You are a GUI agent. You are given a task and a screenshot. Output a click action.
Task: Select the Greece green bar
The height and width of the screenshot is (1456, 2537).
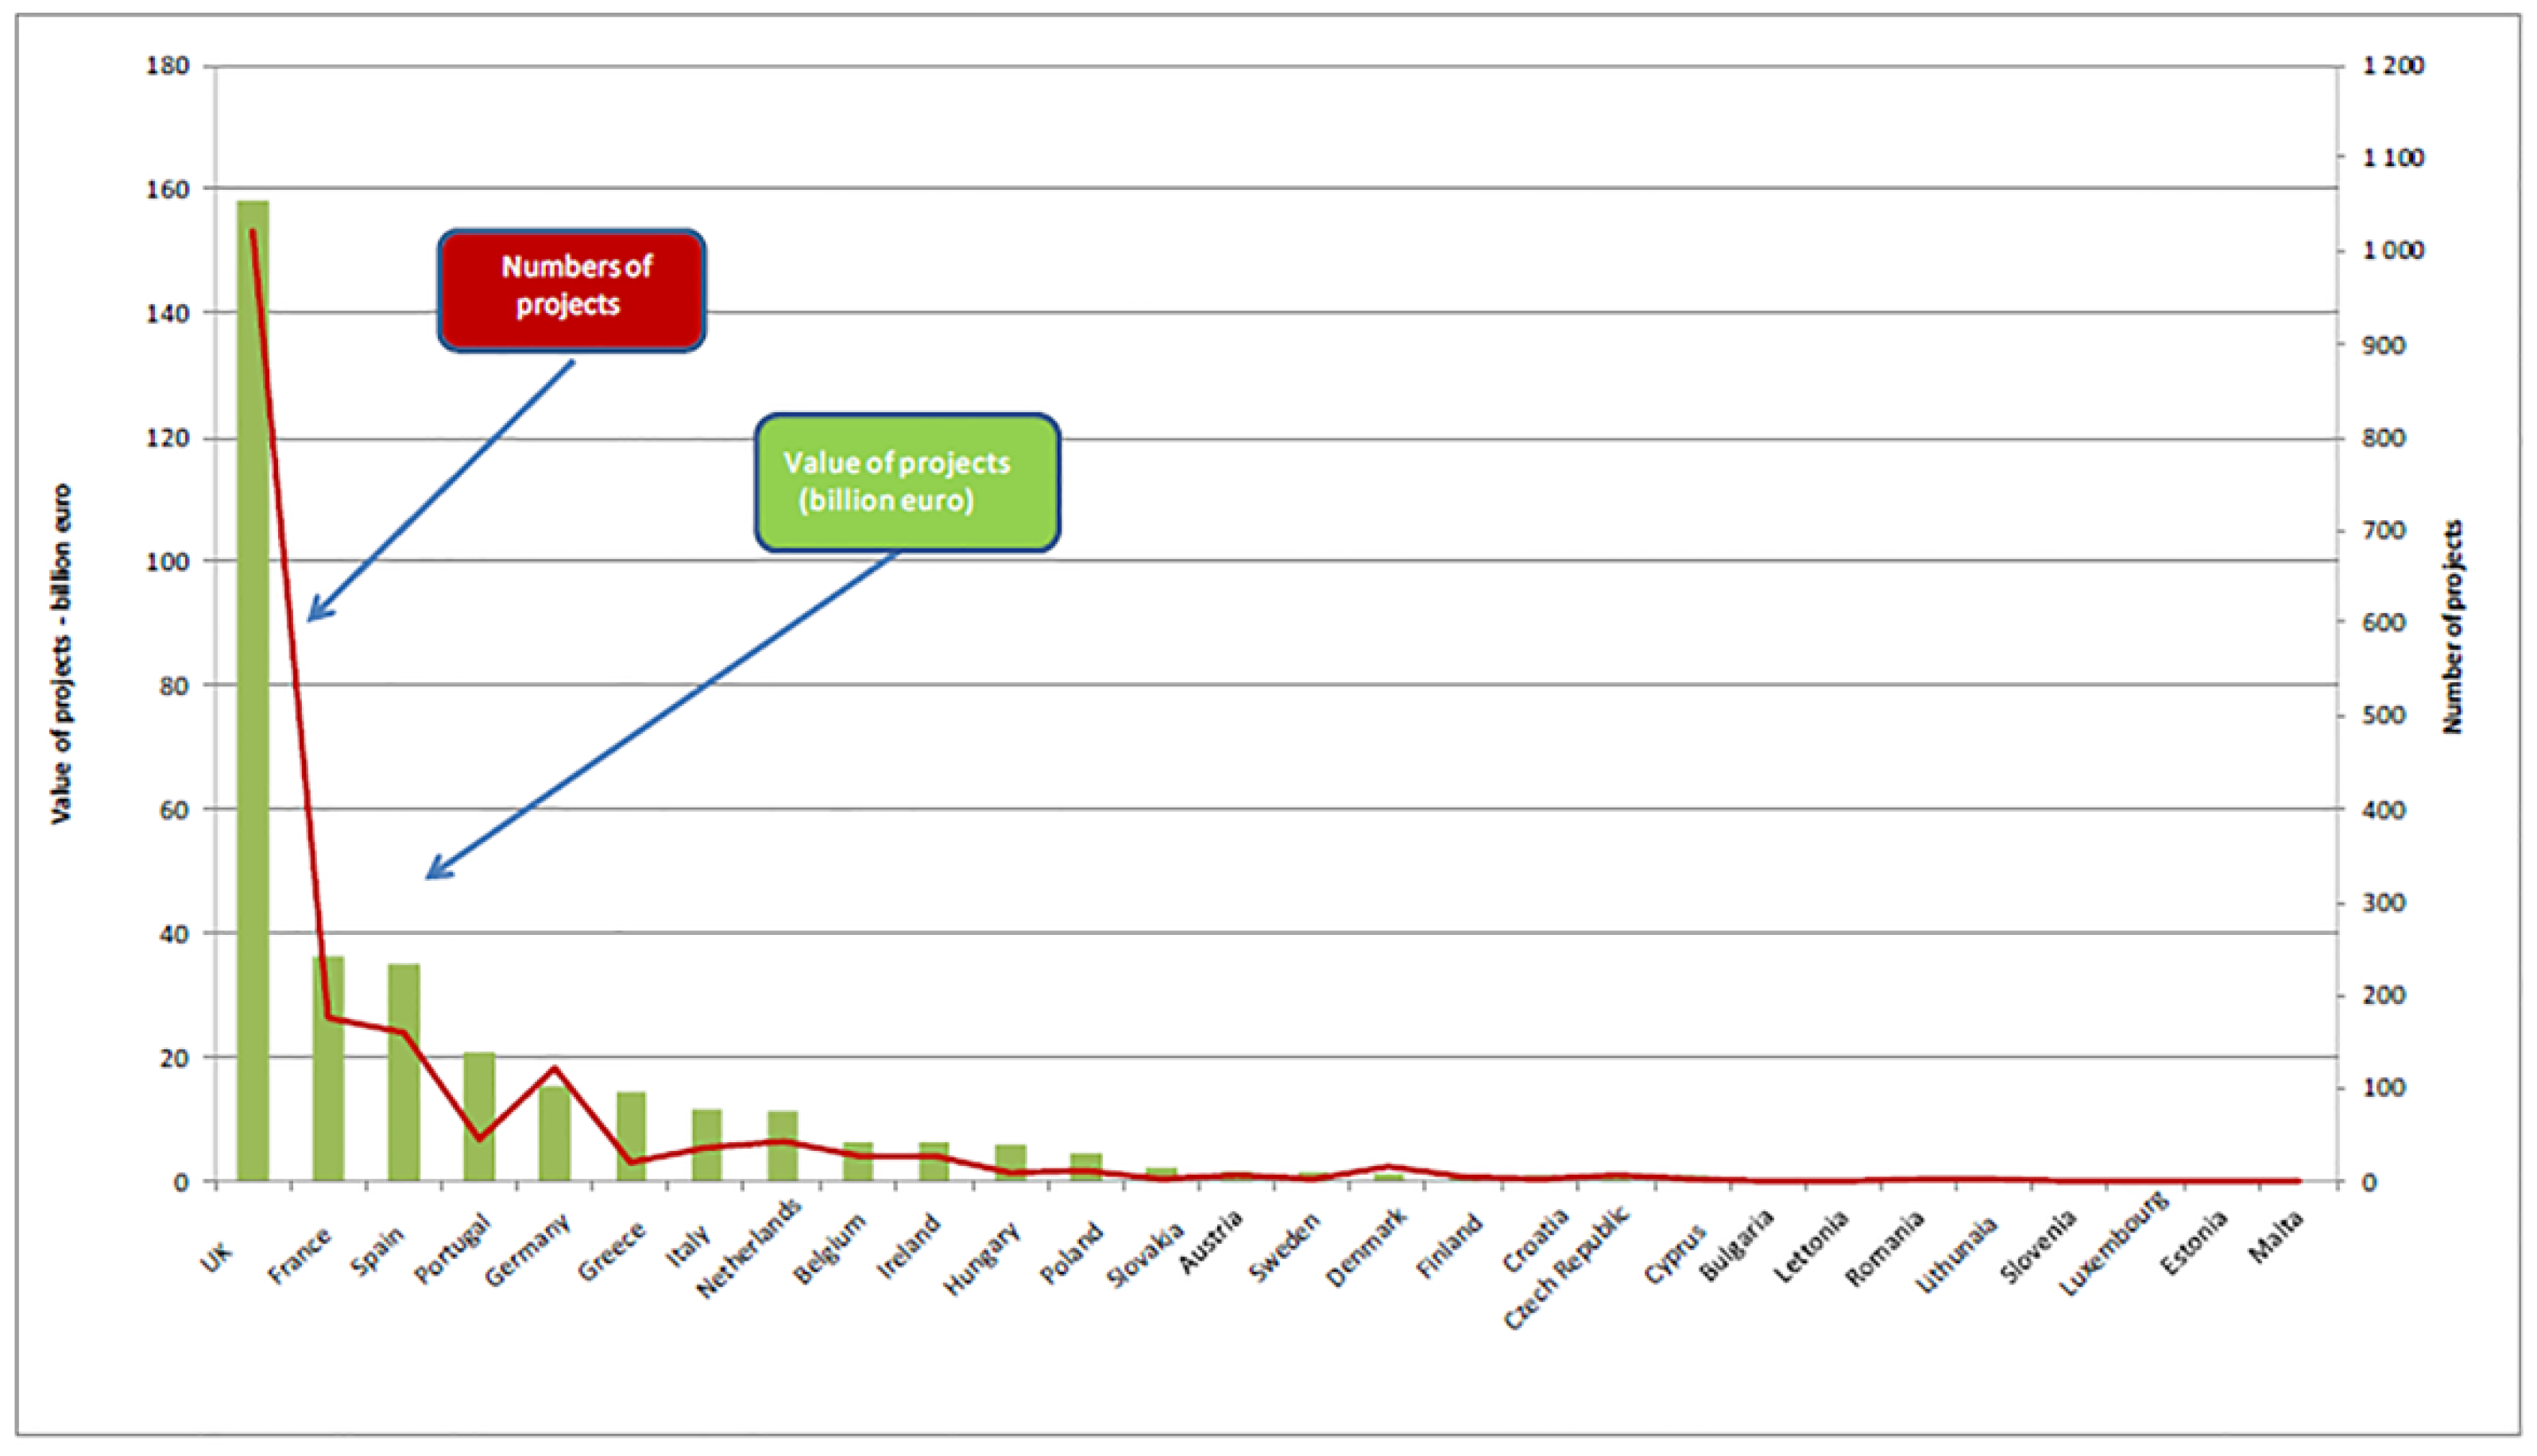pyautogui.click(x=631, y=1136)
